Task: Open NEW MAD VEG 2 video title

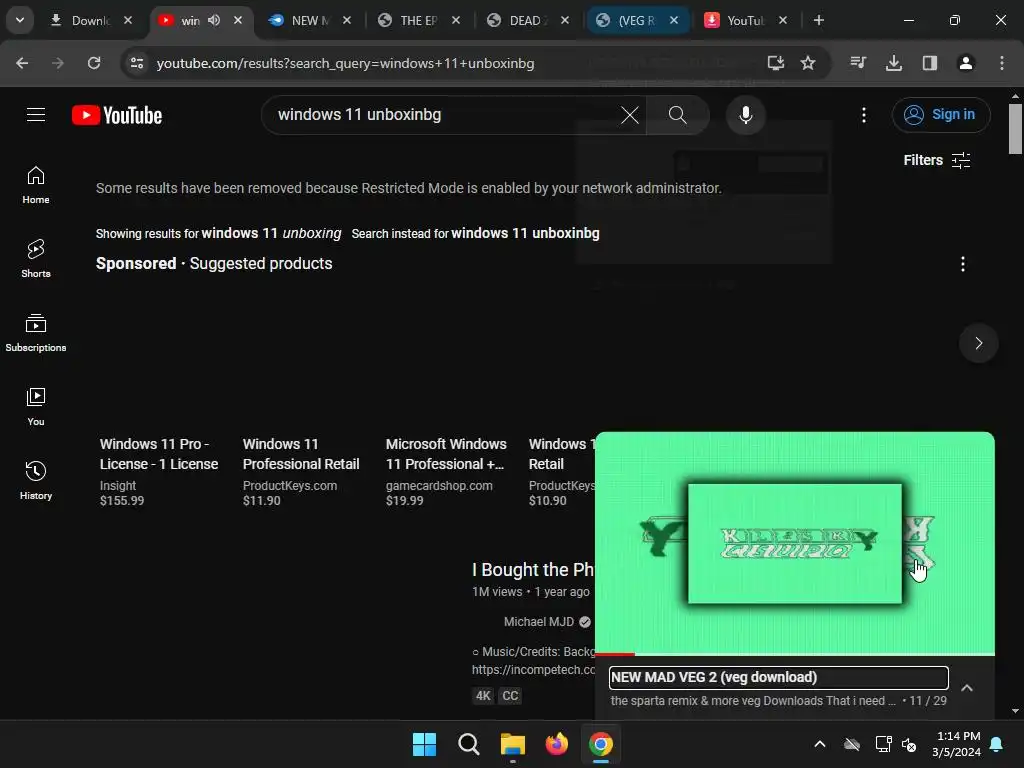Action: tap(778, 677)
